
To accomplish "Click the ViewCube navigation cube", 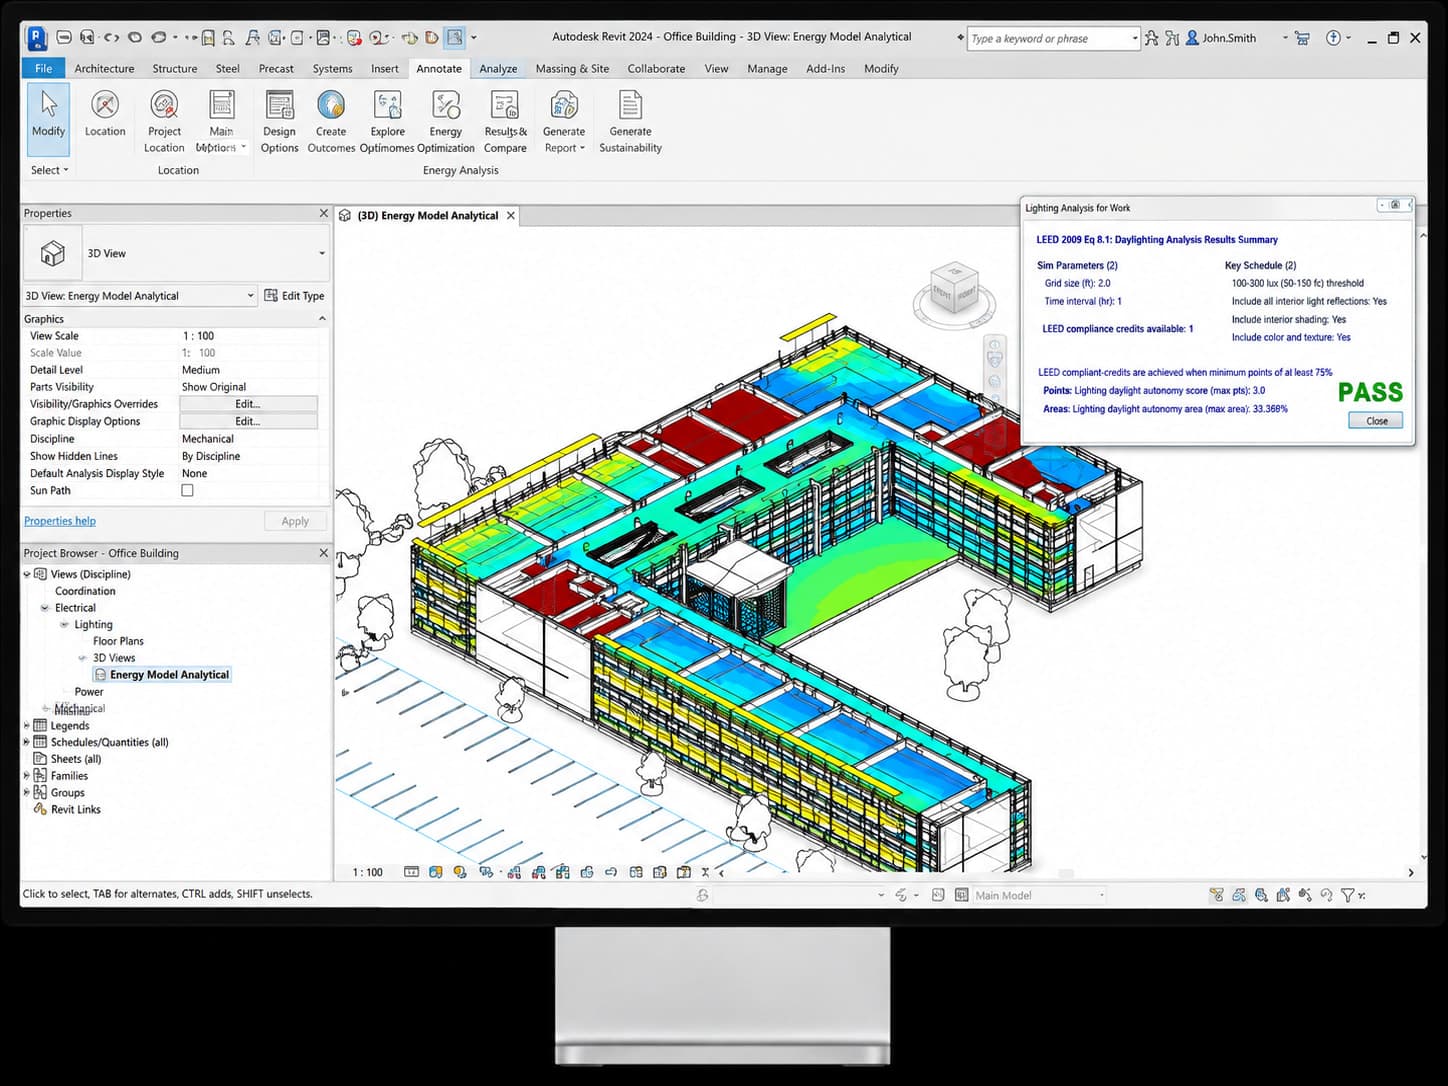I will click(x=954, y=289).
